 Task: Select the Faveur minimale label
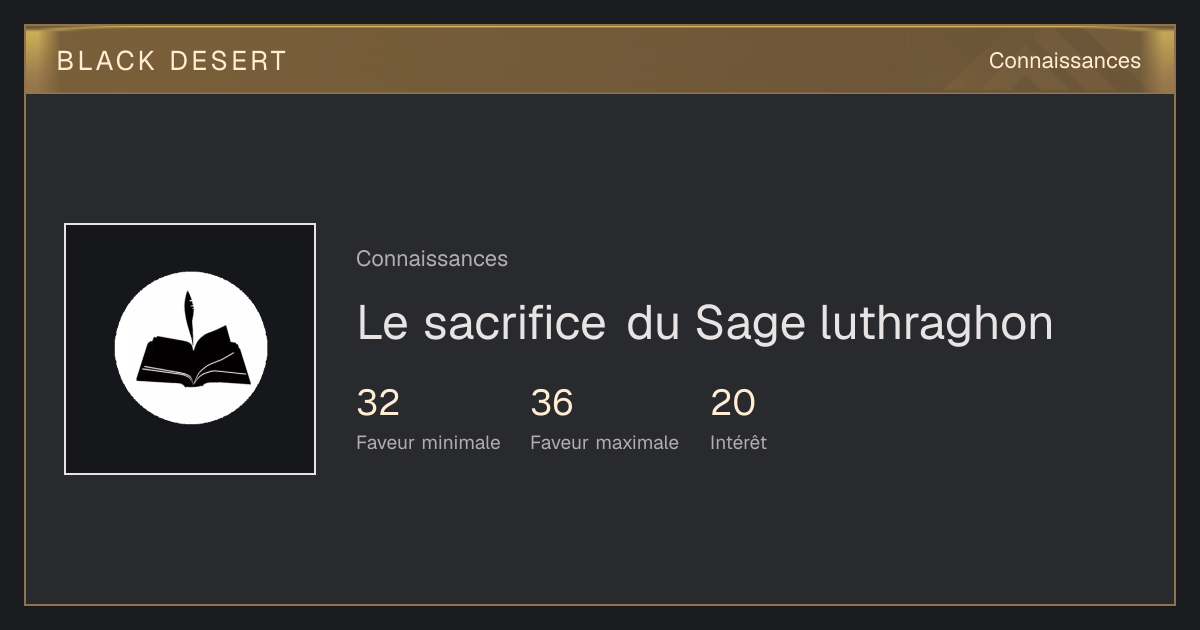point(428,443)
